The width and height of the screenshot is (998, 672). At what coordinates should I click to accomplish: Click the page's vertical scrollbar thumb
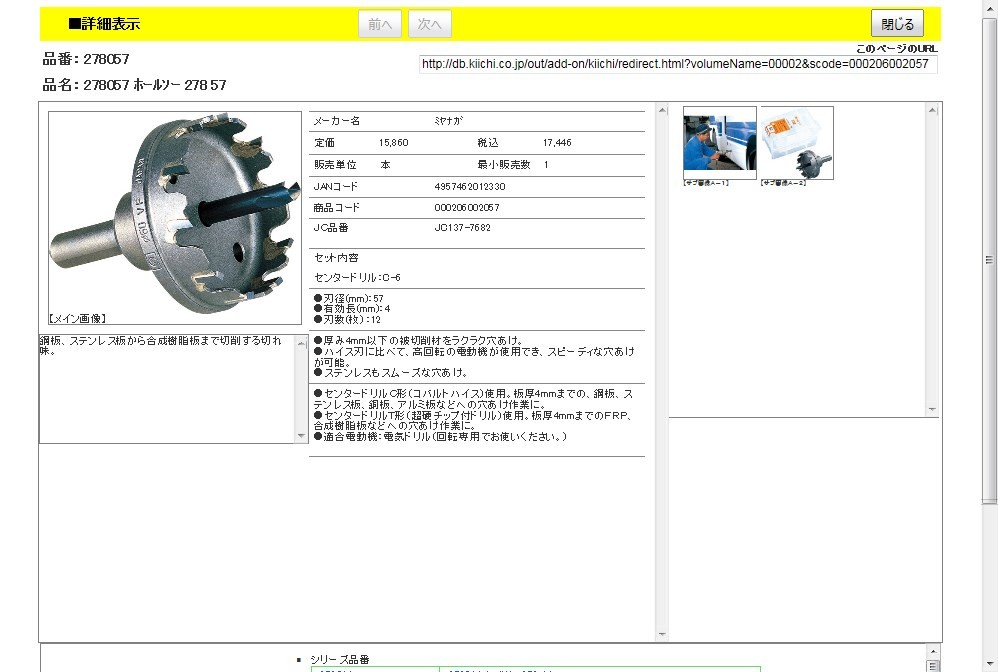[989, 260]
